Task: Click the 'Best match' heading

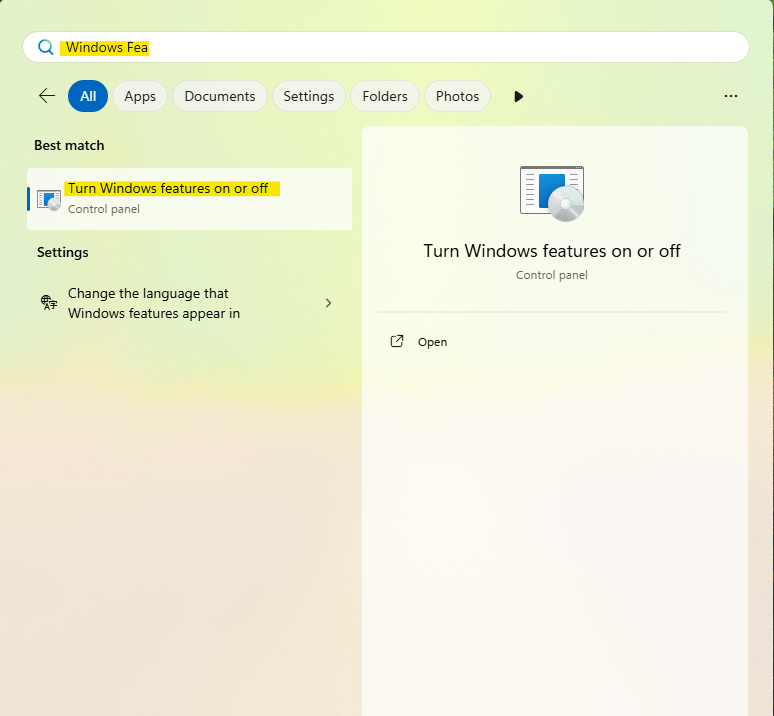Action: point(69,146)
